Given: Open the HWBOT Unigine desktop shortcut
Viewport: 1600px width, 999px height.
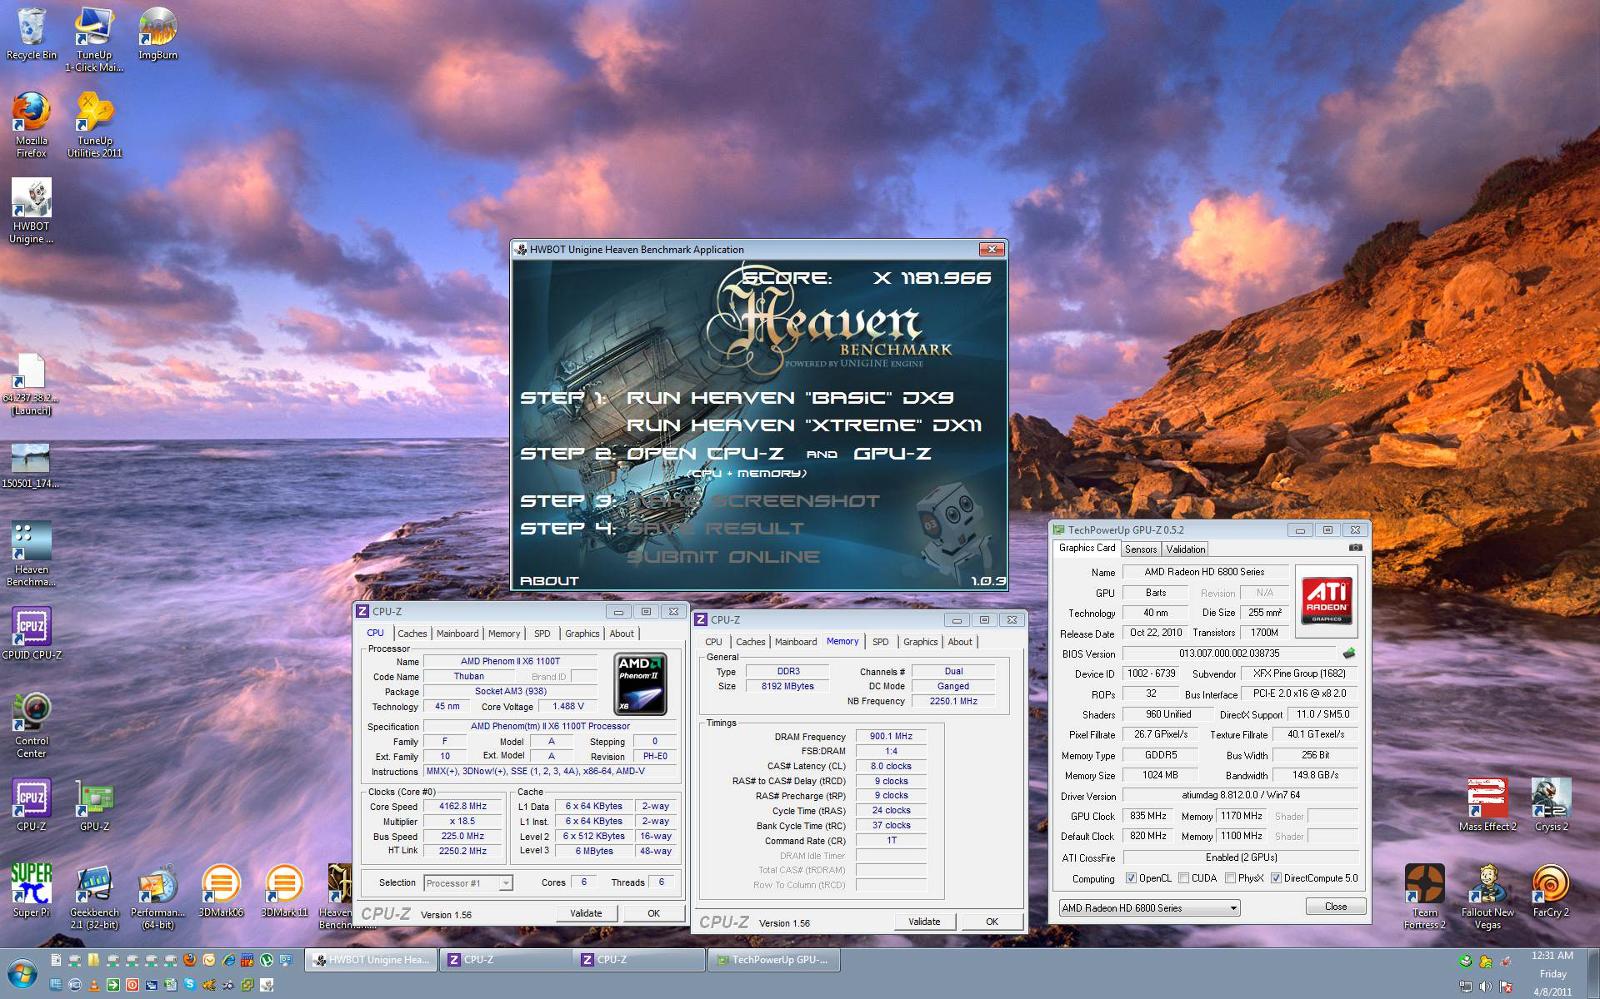Looking at the screenshot, I should point(31,211).
